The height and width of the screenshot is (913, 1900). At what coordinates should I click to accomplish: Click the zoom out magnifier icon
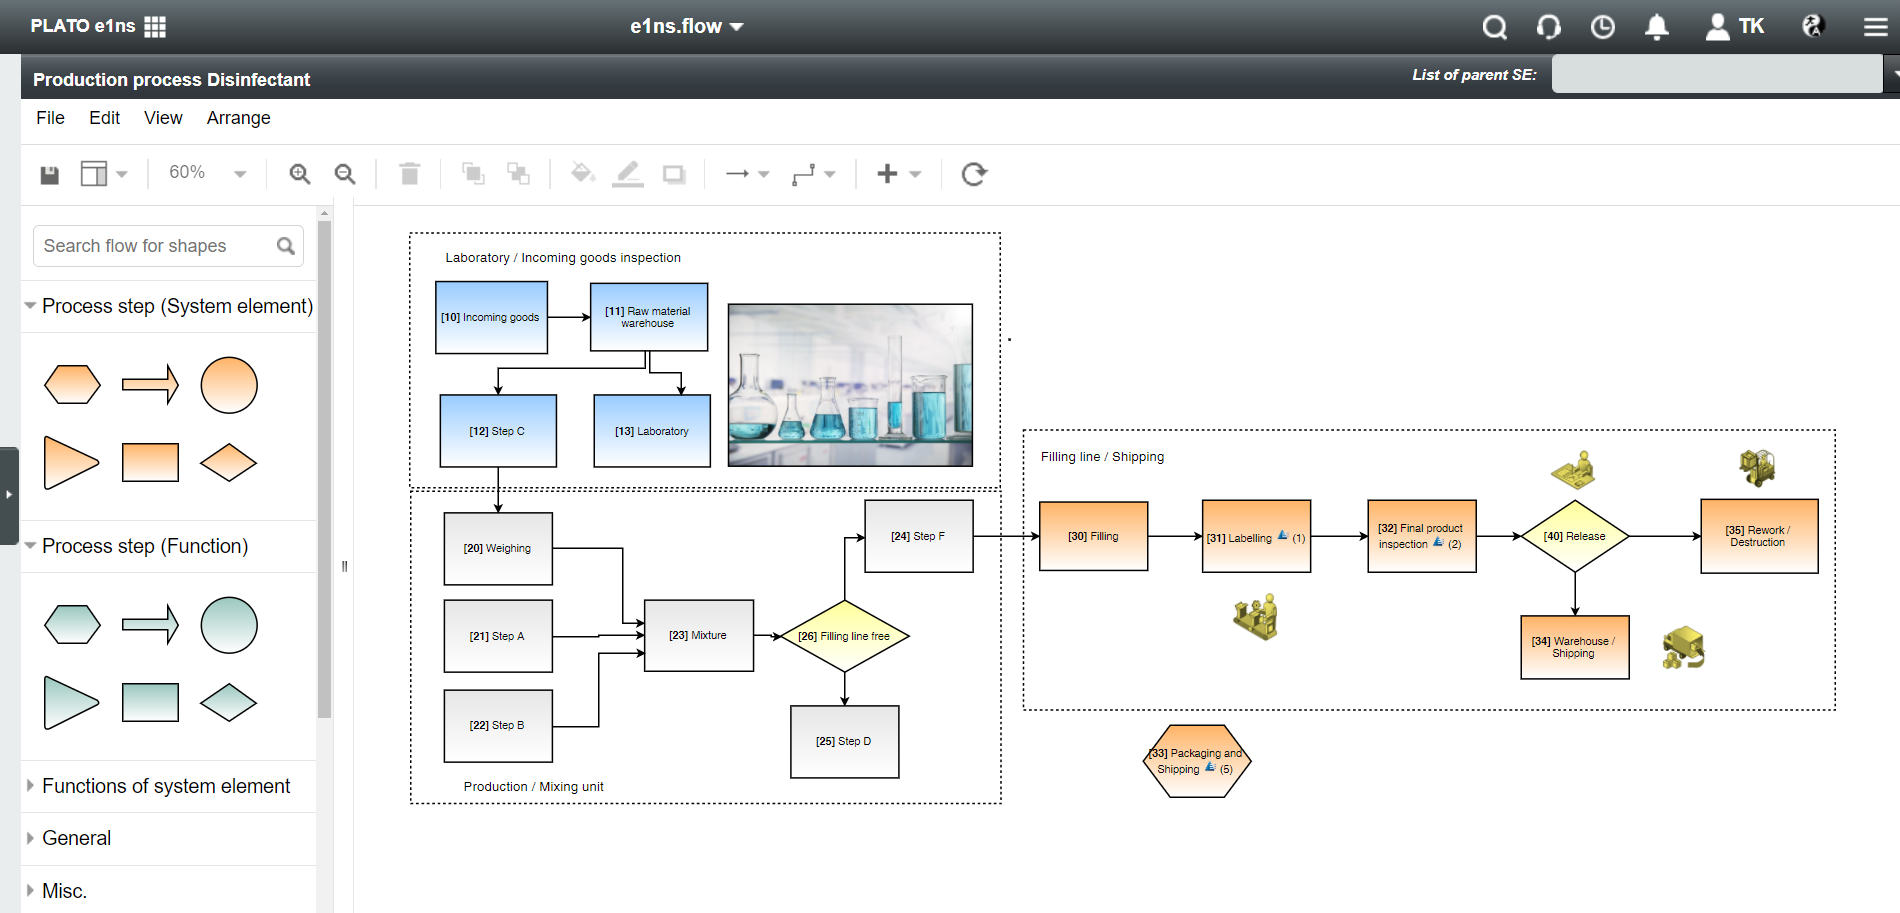click(x=345, y=174)
